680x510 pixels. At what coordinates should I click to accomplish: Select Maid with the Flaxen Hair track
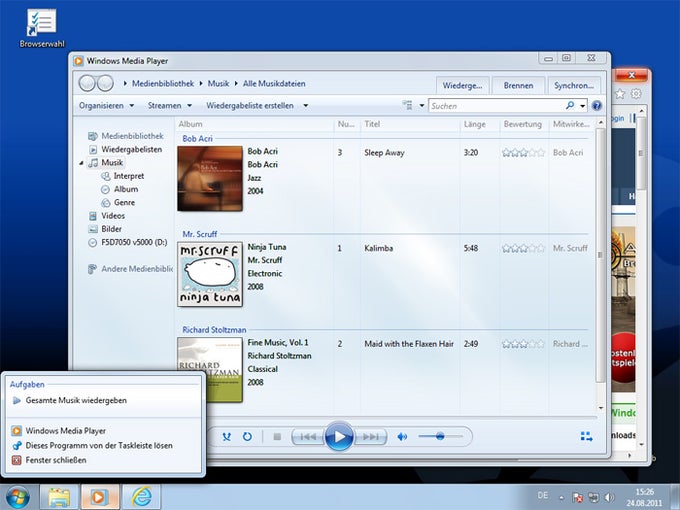tap(409, 344)
